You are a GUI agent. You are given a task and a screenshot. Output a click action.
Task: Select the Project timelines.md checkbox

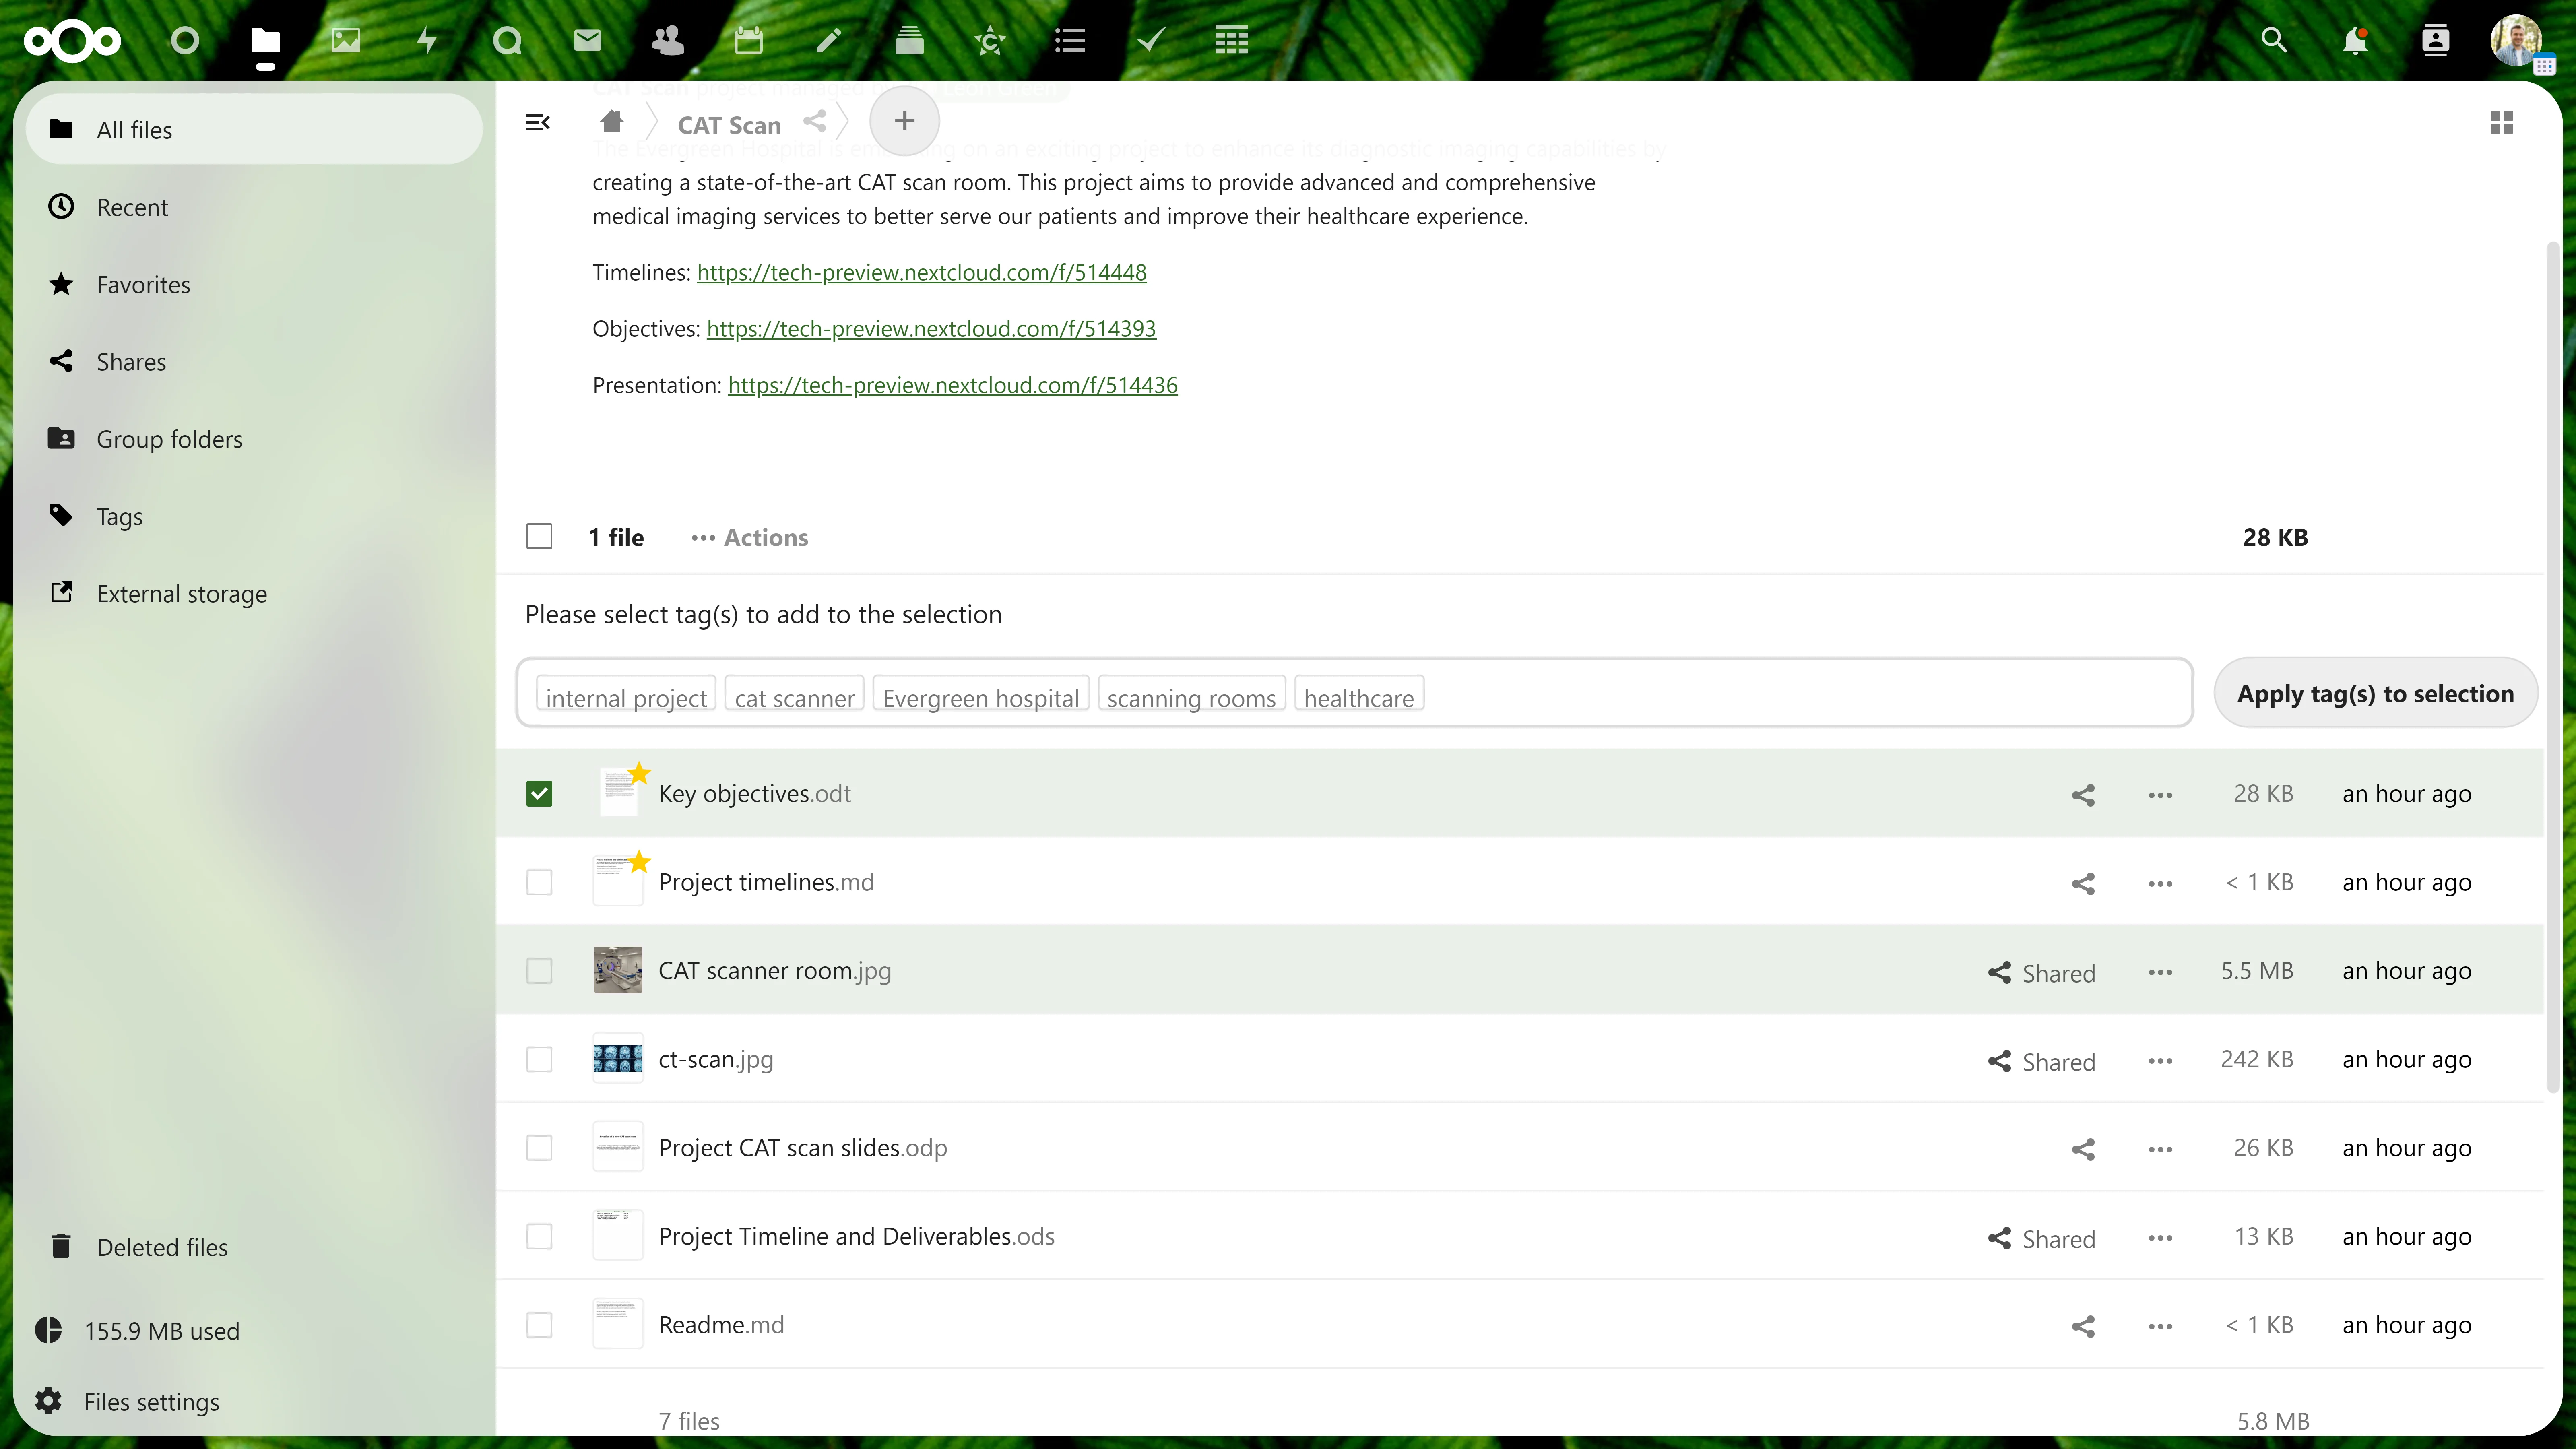click(539, 882)
